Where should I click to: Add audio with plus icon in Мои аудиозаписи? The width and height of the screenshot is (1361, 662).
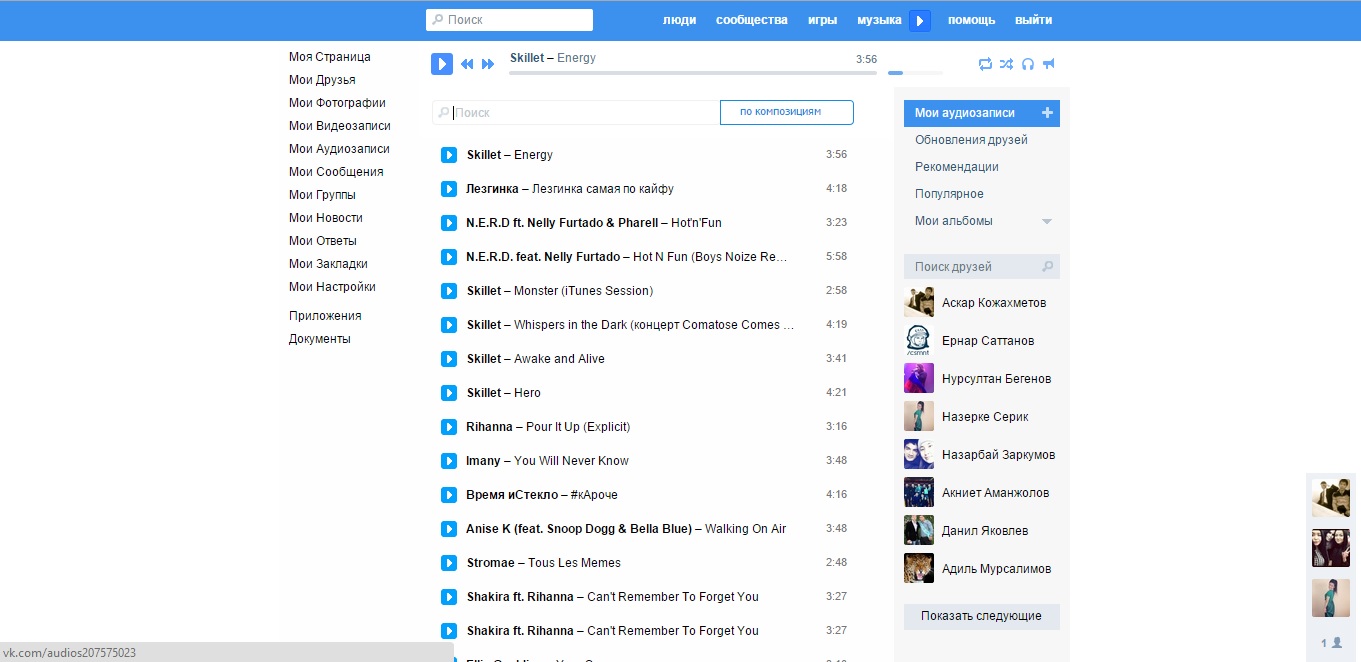1047,113
